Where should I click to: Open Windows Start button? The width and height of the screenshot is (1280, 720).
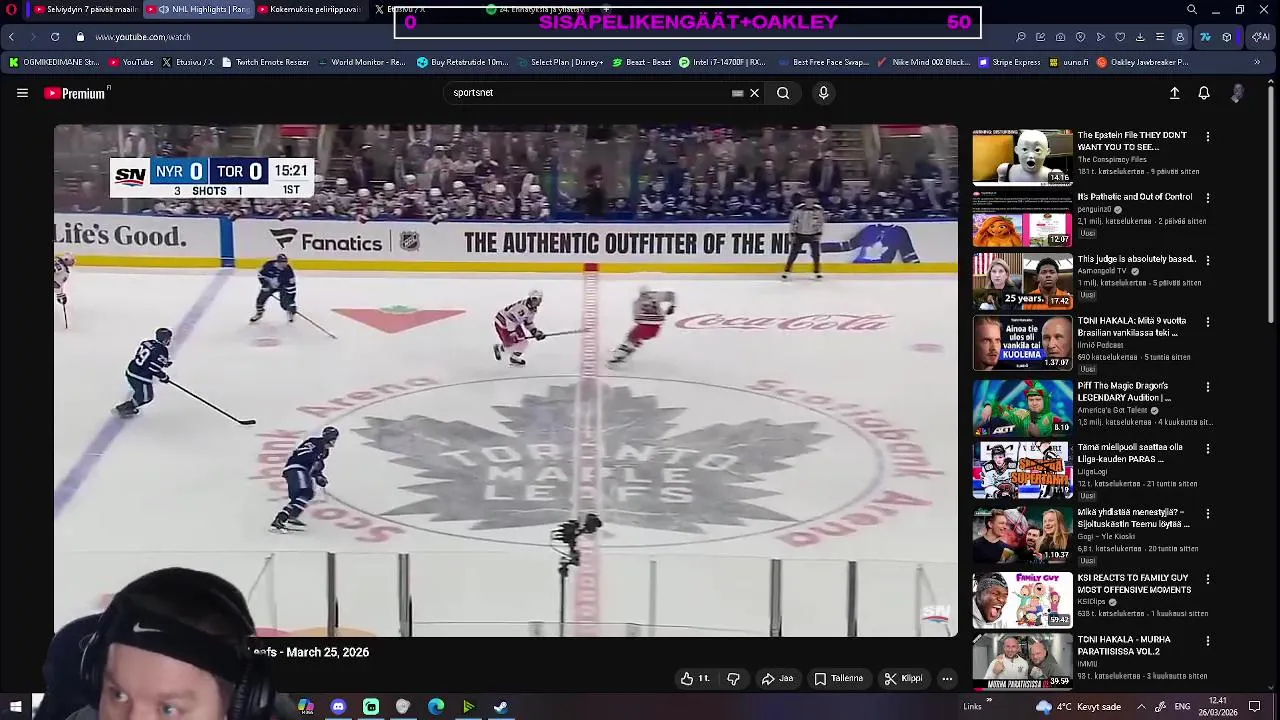(x=15, y=707)
